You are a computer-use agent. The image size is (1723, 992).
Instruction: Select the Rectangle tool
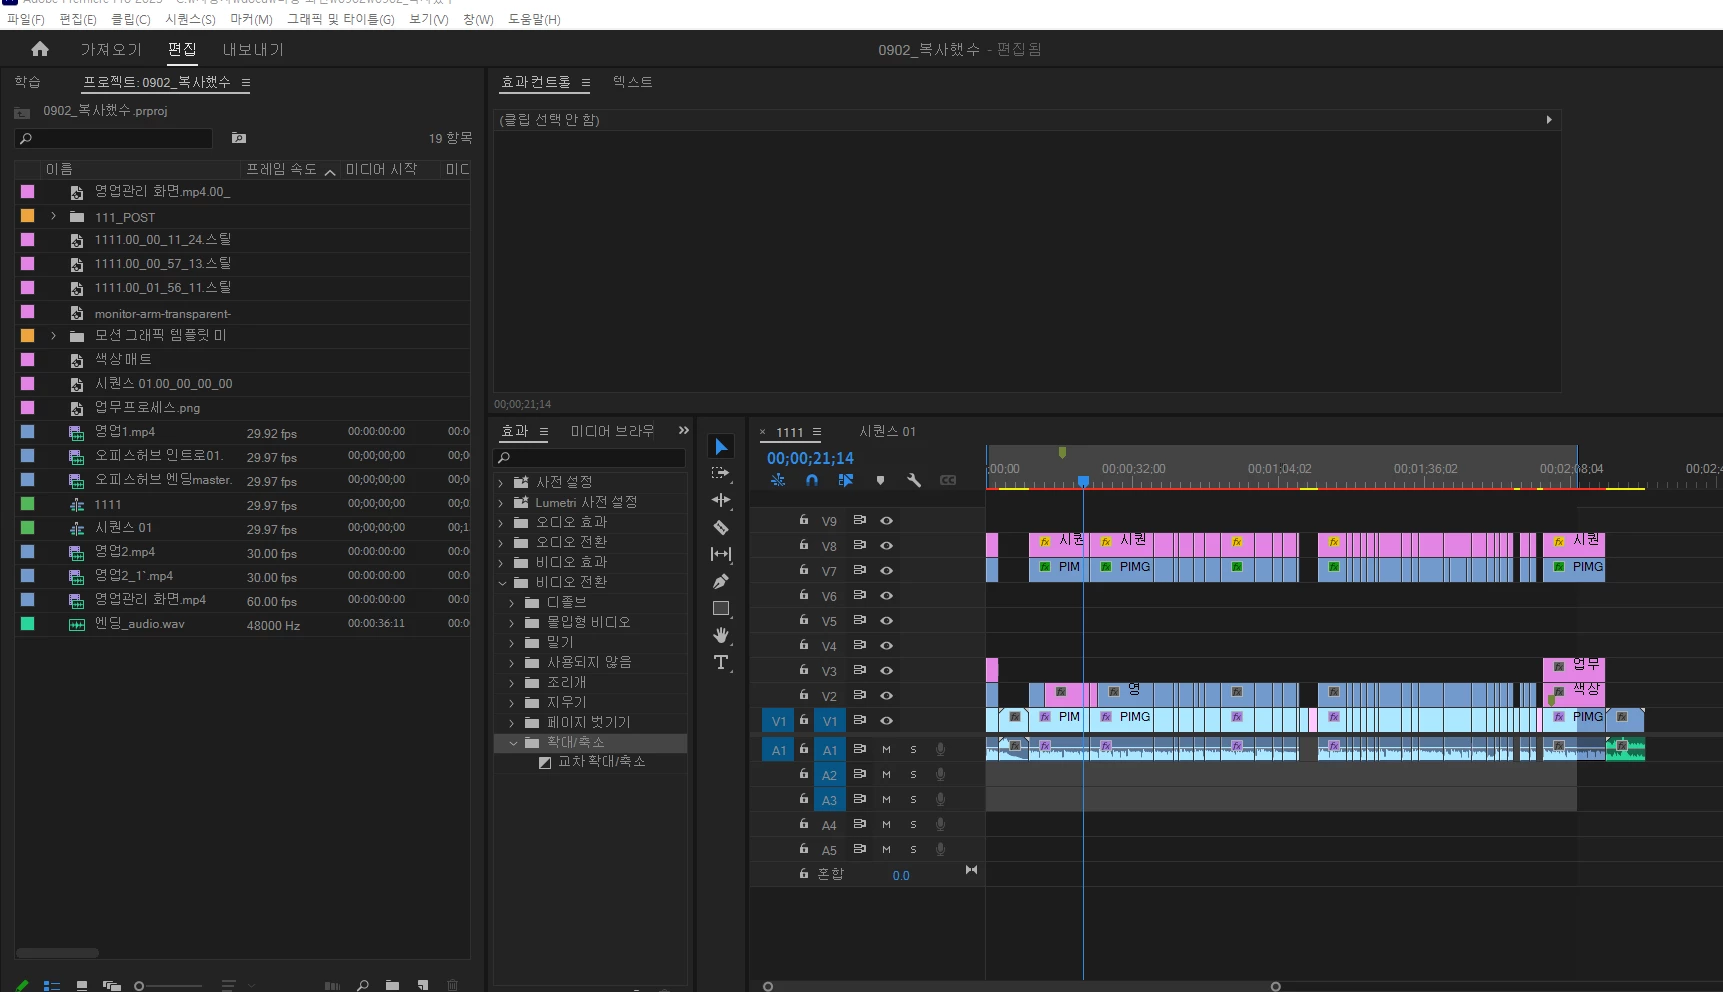(721, 608)
